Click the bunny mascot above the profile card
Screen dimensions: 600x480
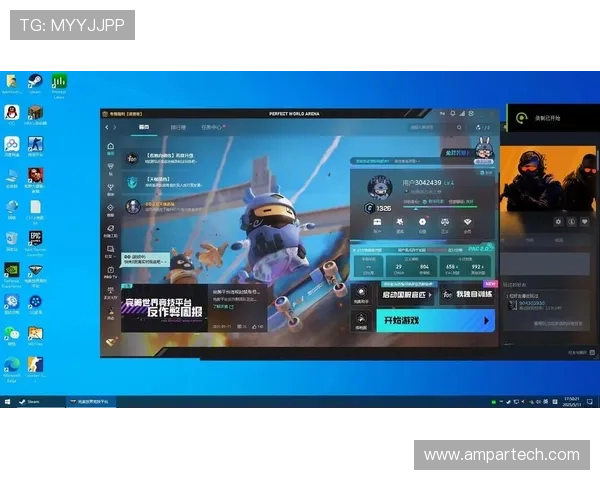[x=483, y=150]
